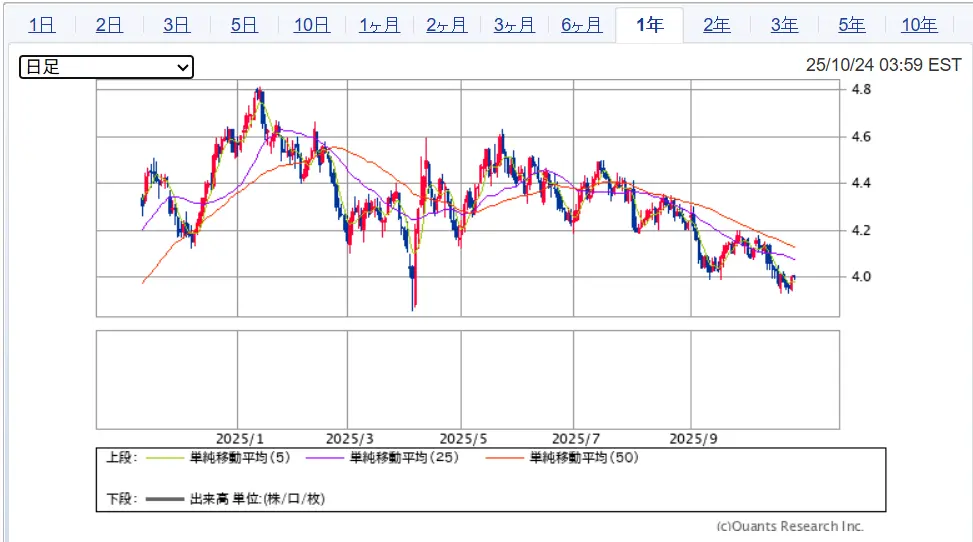Image resolution: width=973 pixels, height=542 pixels.
Task: Select the 2日 chart period tab
Action: [x=109, y=25]
